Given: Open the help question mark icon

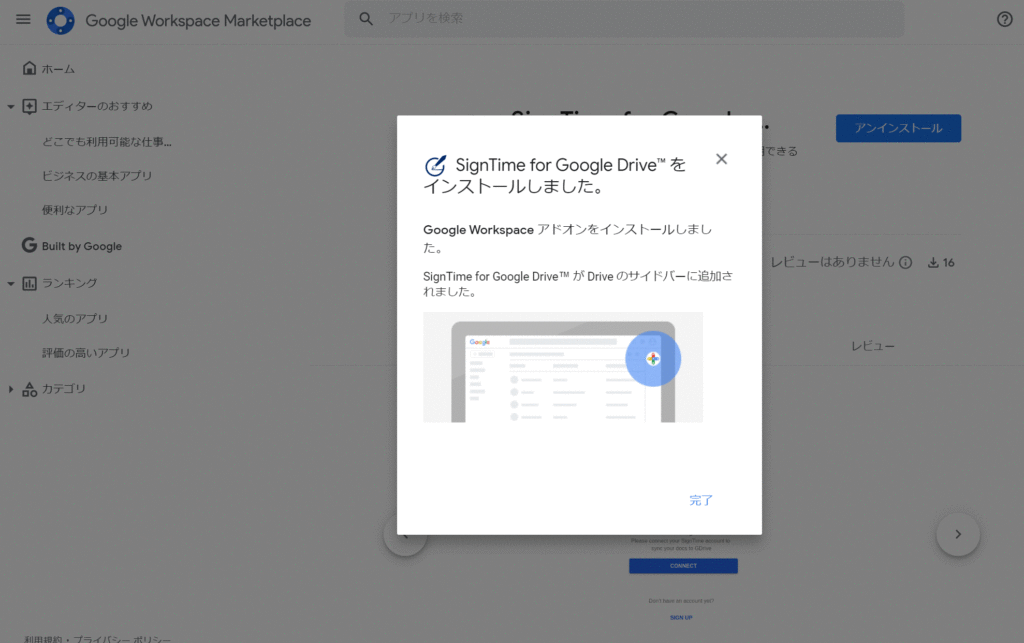Looking at the screenshot, I should click(x=1004, y=20).
